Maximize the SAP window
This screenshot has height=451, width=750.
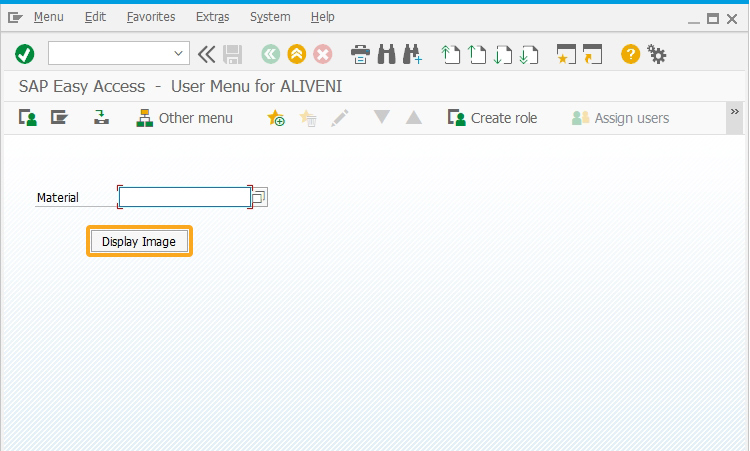pos(713,19)
